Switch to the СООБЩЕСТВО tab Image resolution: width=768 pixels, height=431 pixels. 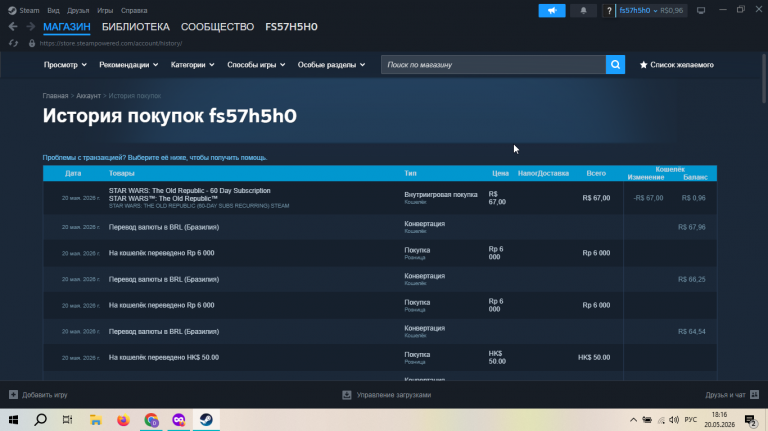[217, 27]
